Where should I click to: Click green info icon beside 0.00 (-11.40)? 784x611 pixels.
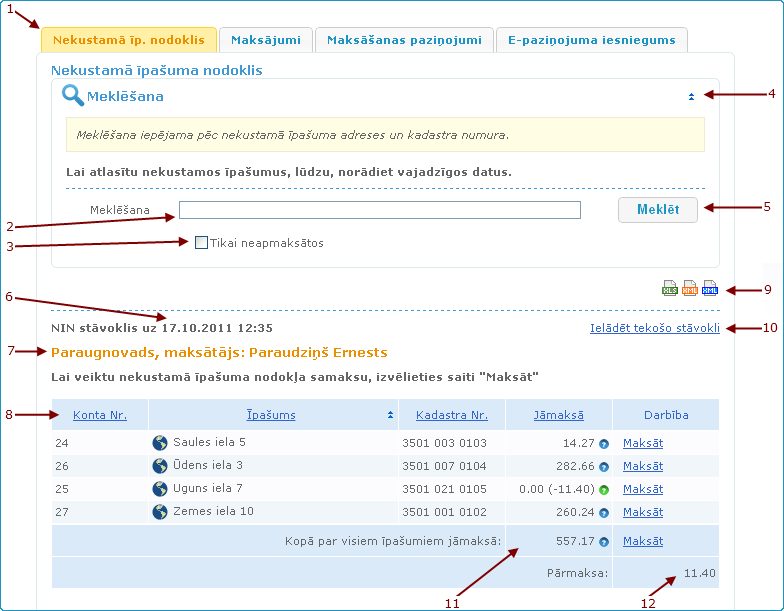[604, 490]
